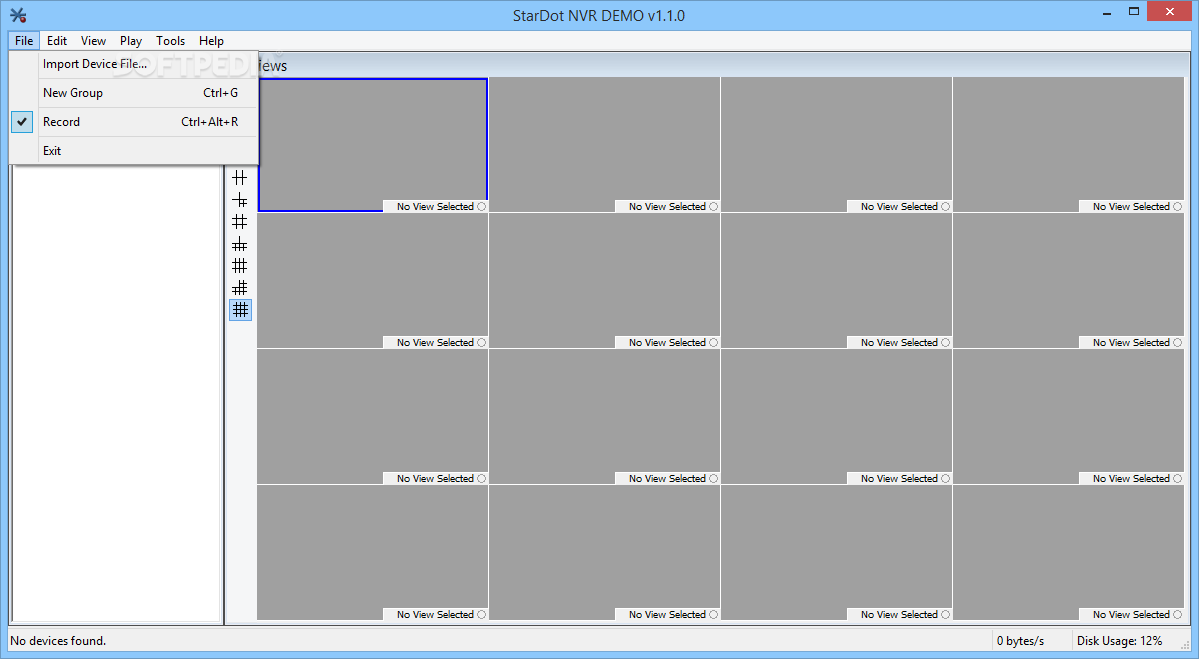This screenshot has width=1199, height=659.
Task: Click the 'No devices found.' status message
Action: [58, 641]
